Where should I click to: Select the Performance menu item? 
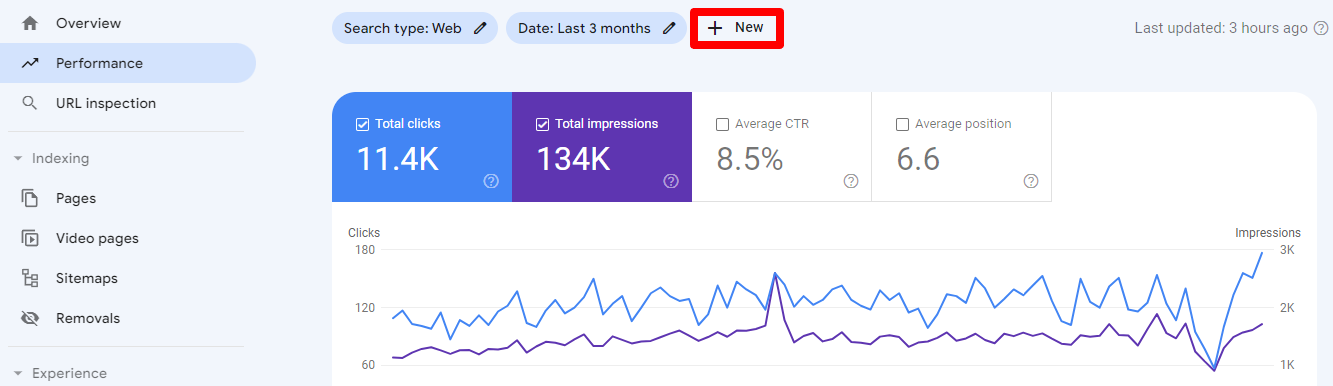128,63
